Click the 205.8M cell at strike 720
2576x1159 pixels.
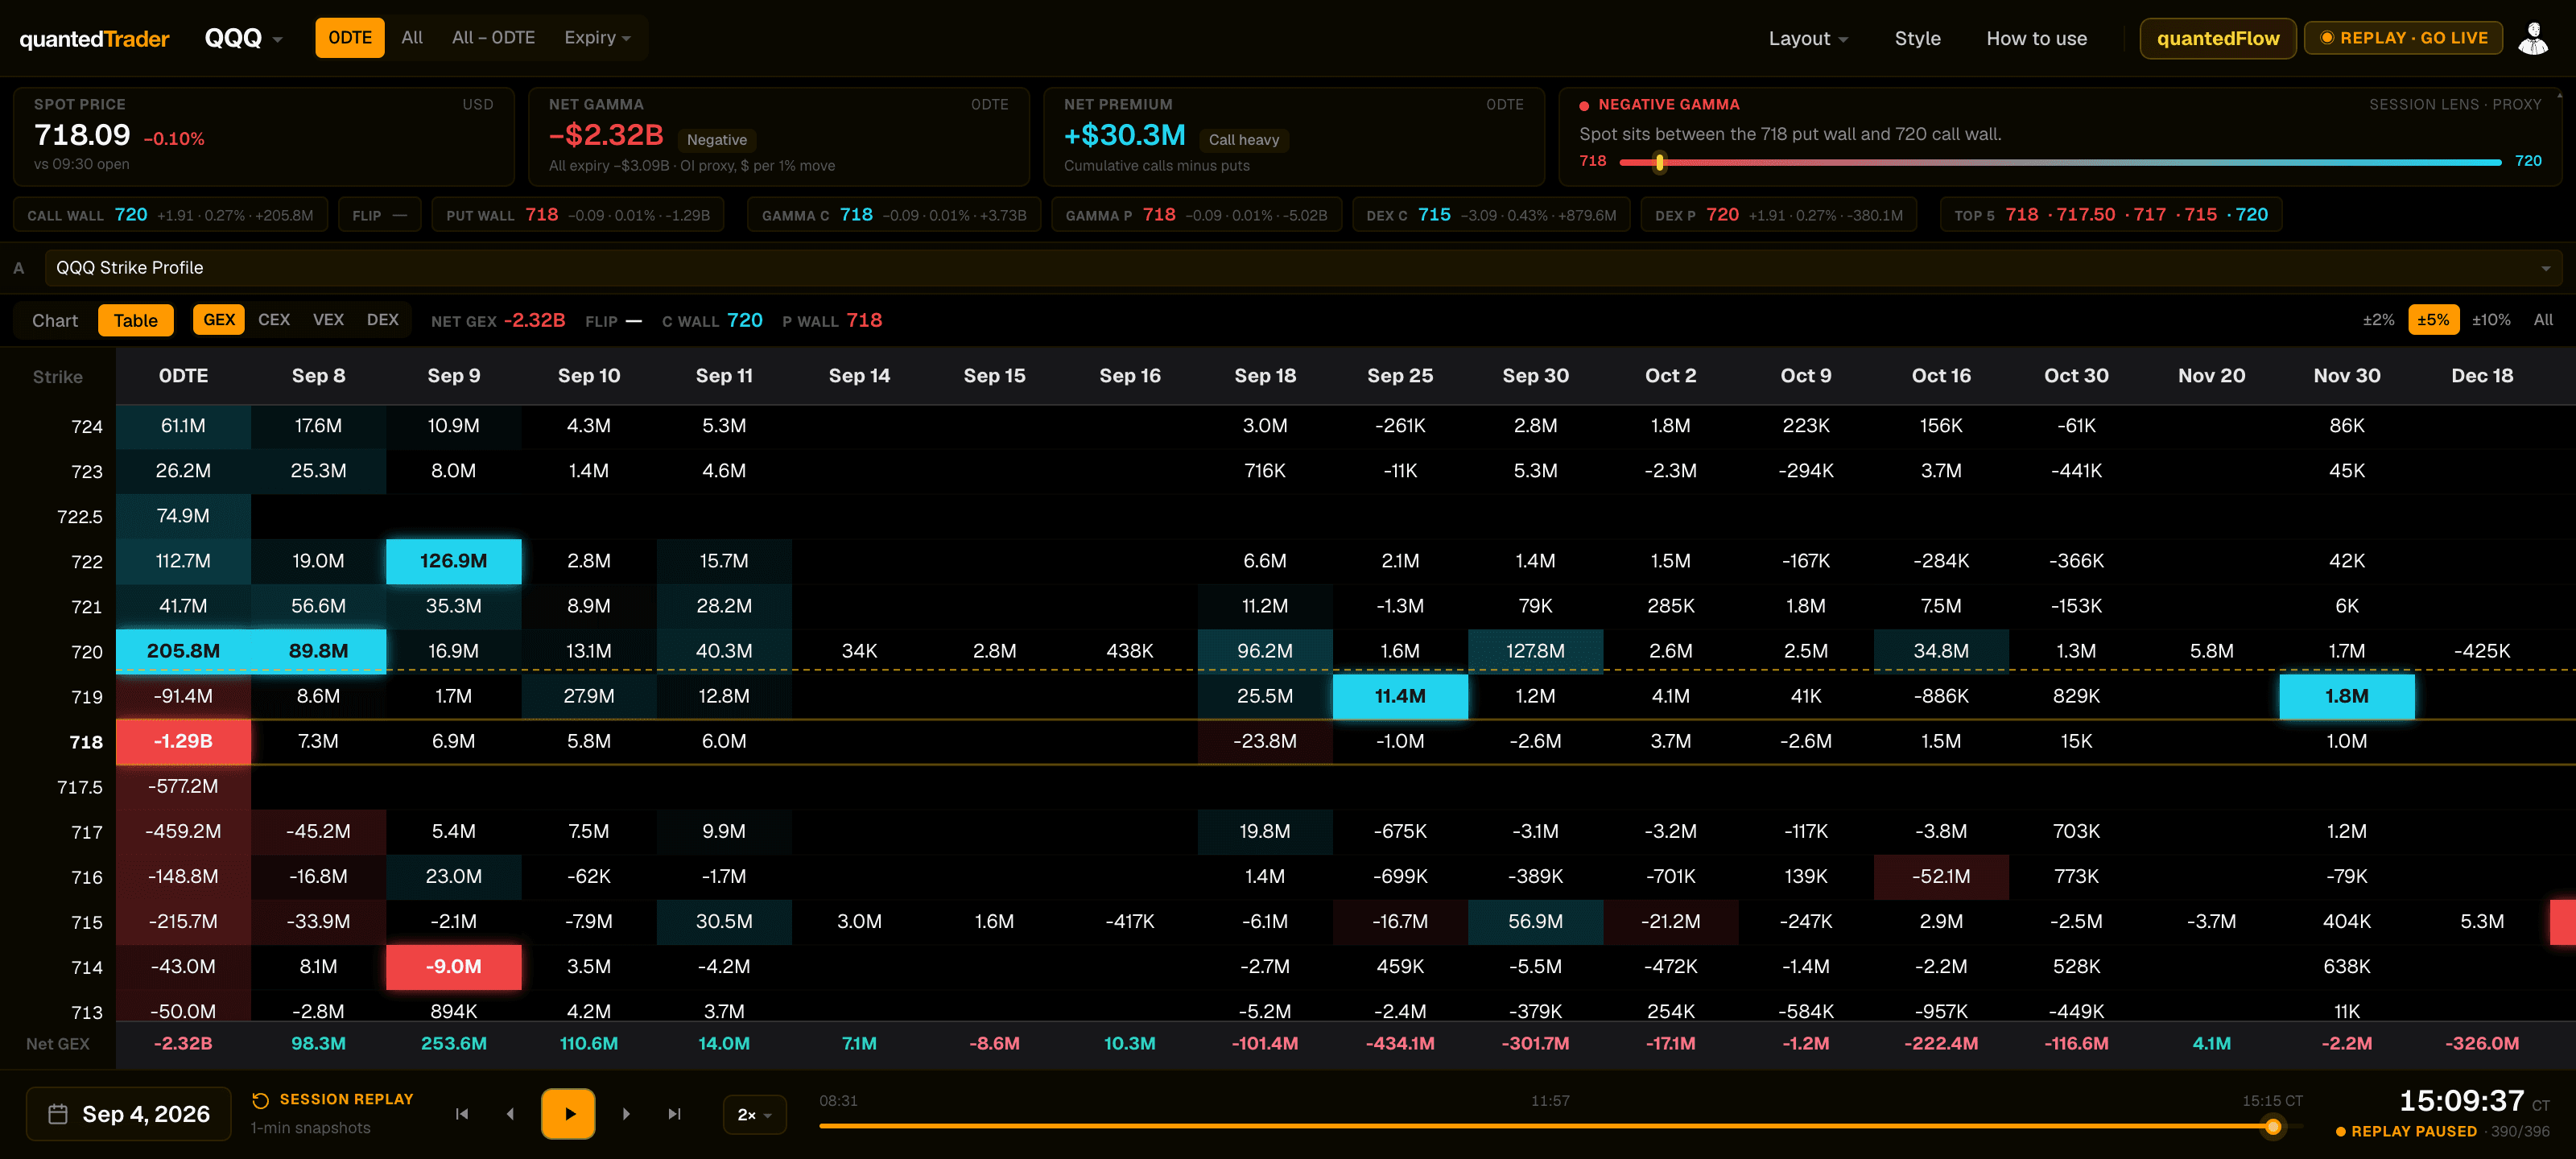coord(183,651)
